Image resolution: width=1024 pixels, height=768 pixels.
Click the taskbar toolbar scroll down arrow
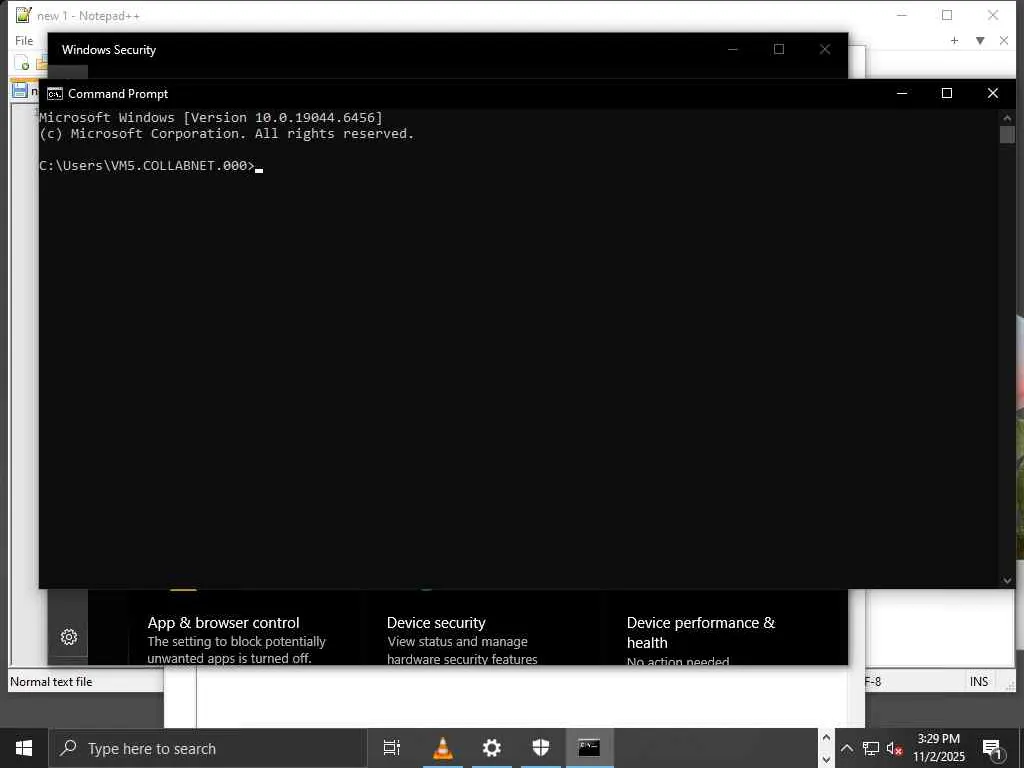pos(826,759)
